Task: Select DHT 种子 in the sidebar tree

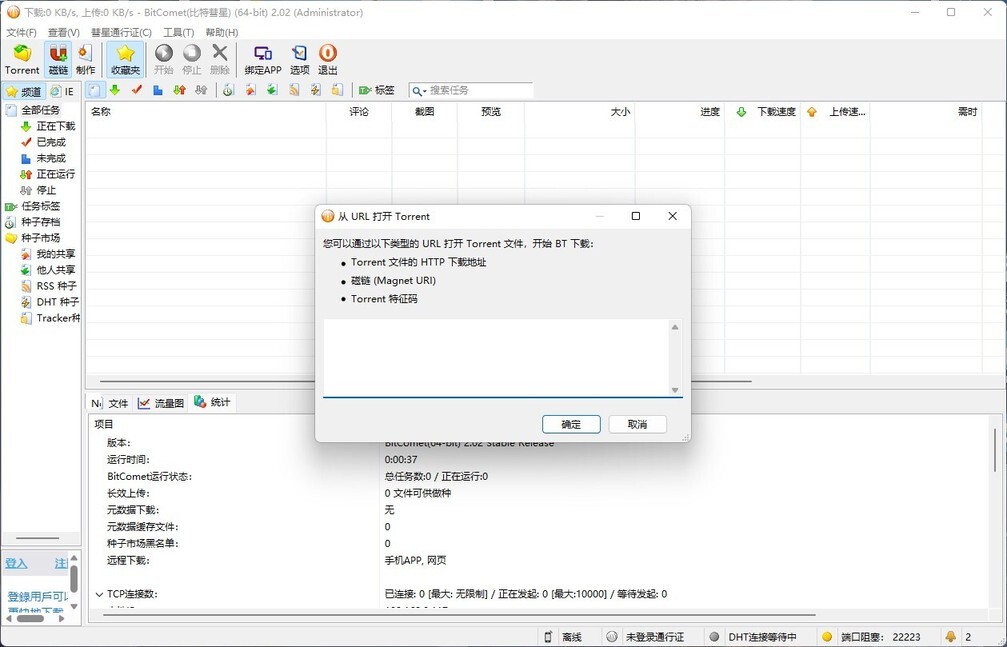Action: point(58,302)
